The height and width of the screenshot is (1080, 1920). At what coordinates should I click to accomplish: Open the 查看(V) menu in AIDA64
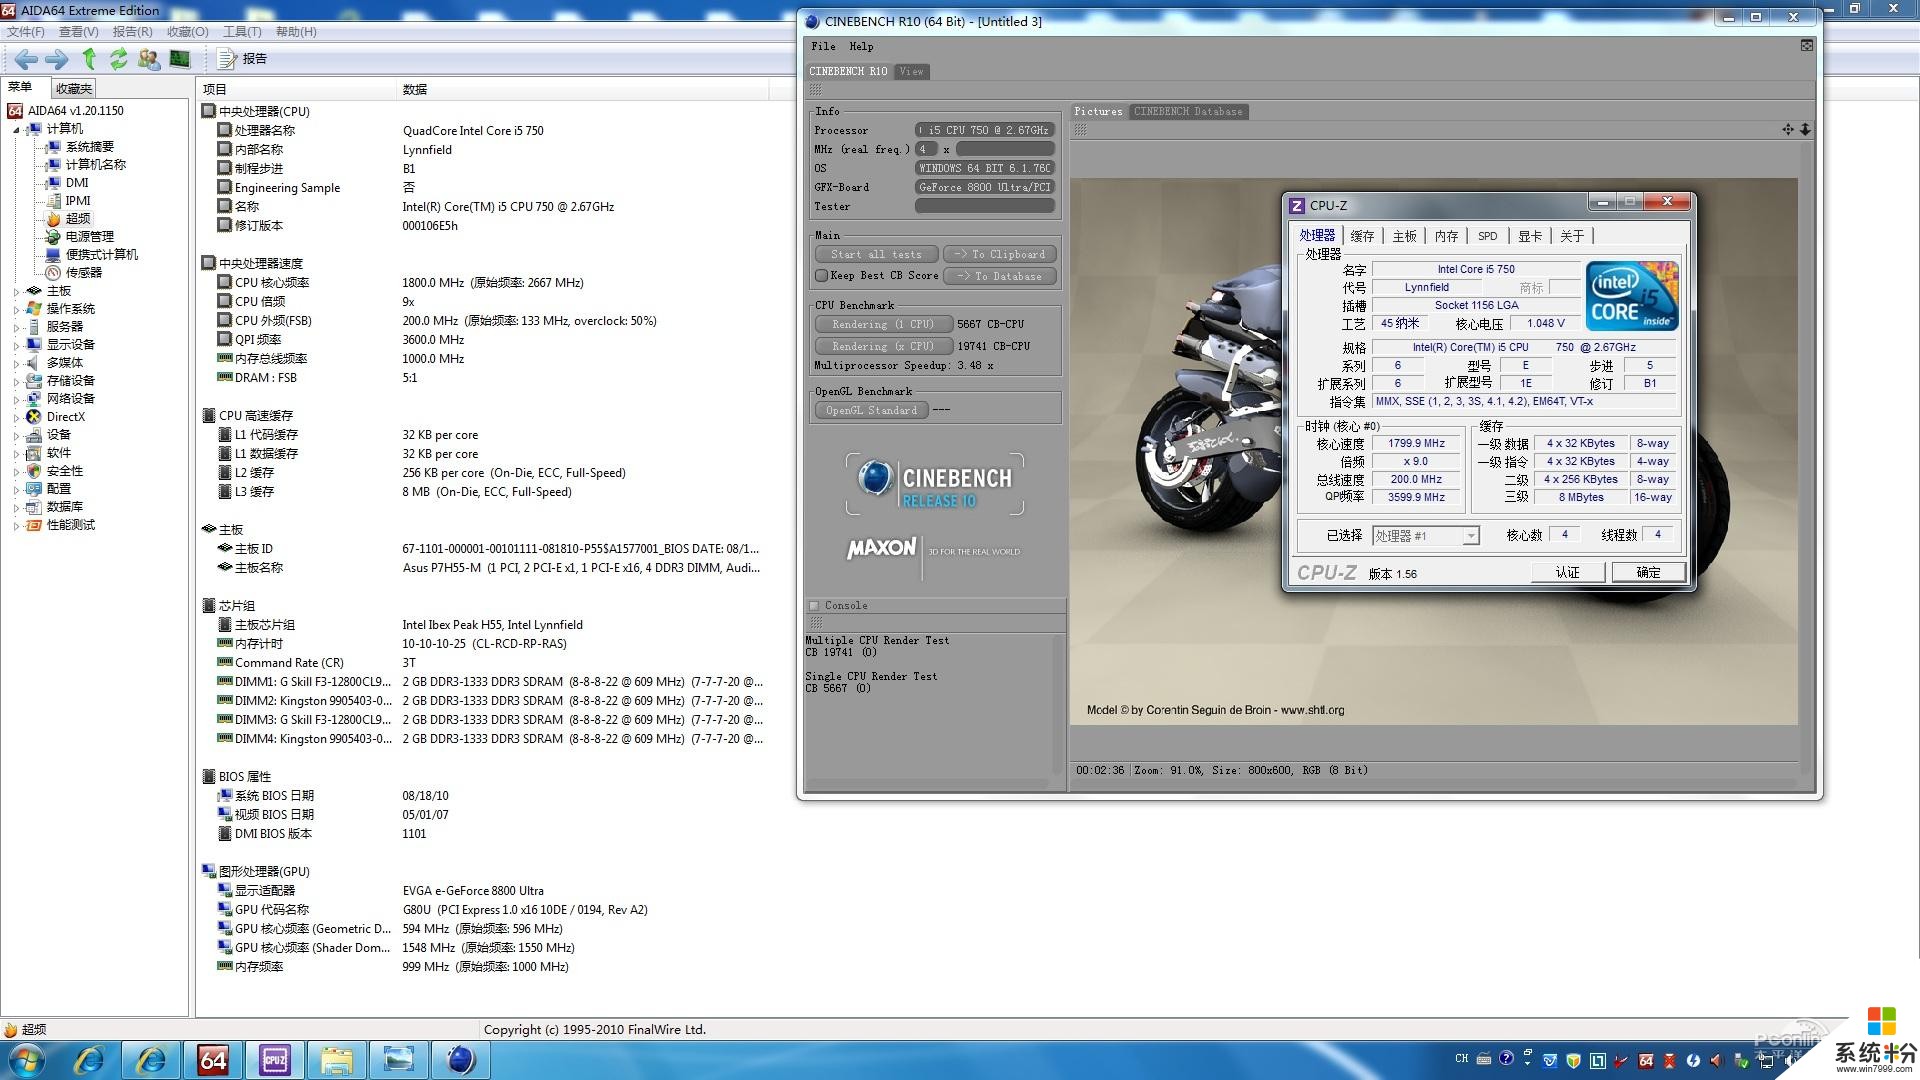[x=78, y=32]
